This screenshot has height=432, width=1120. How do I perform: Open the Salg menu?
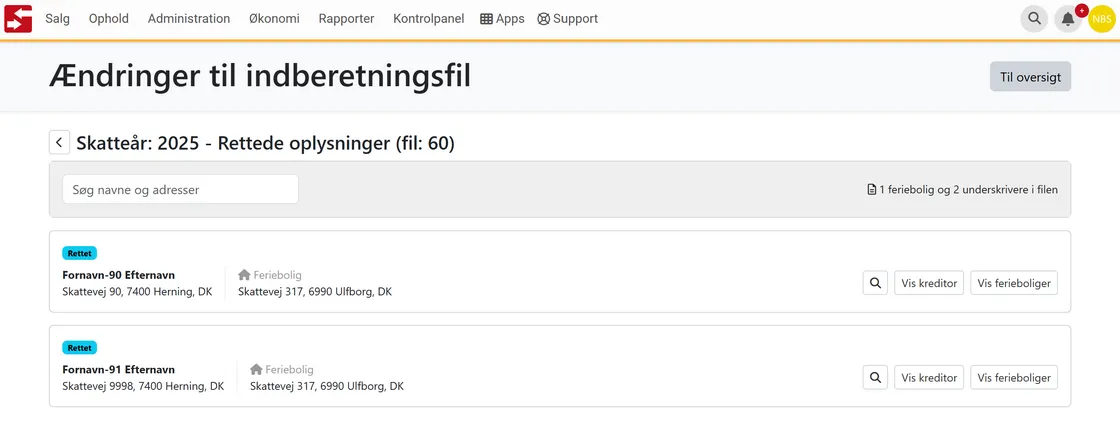tap(58, 19)
